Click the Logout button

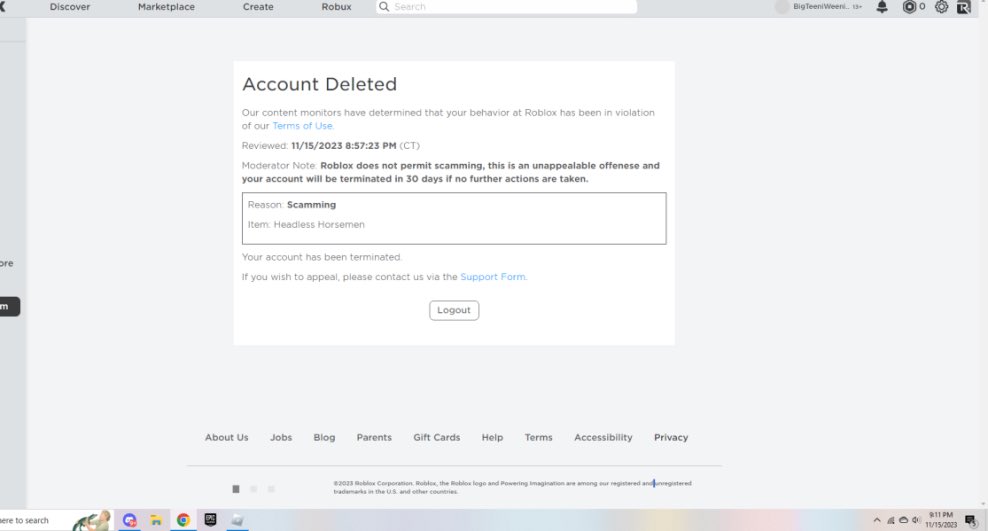point(454,310)
